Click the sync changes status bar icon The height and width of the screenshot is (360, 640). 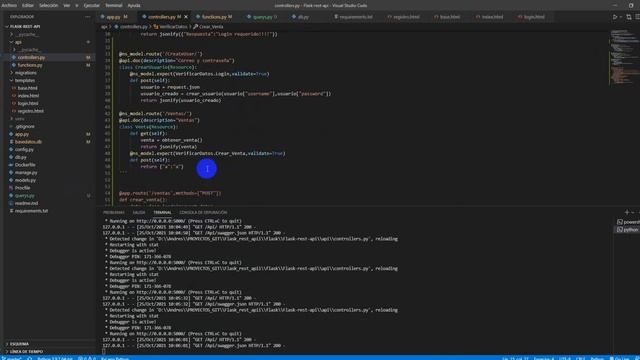tap(29, 358)
